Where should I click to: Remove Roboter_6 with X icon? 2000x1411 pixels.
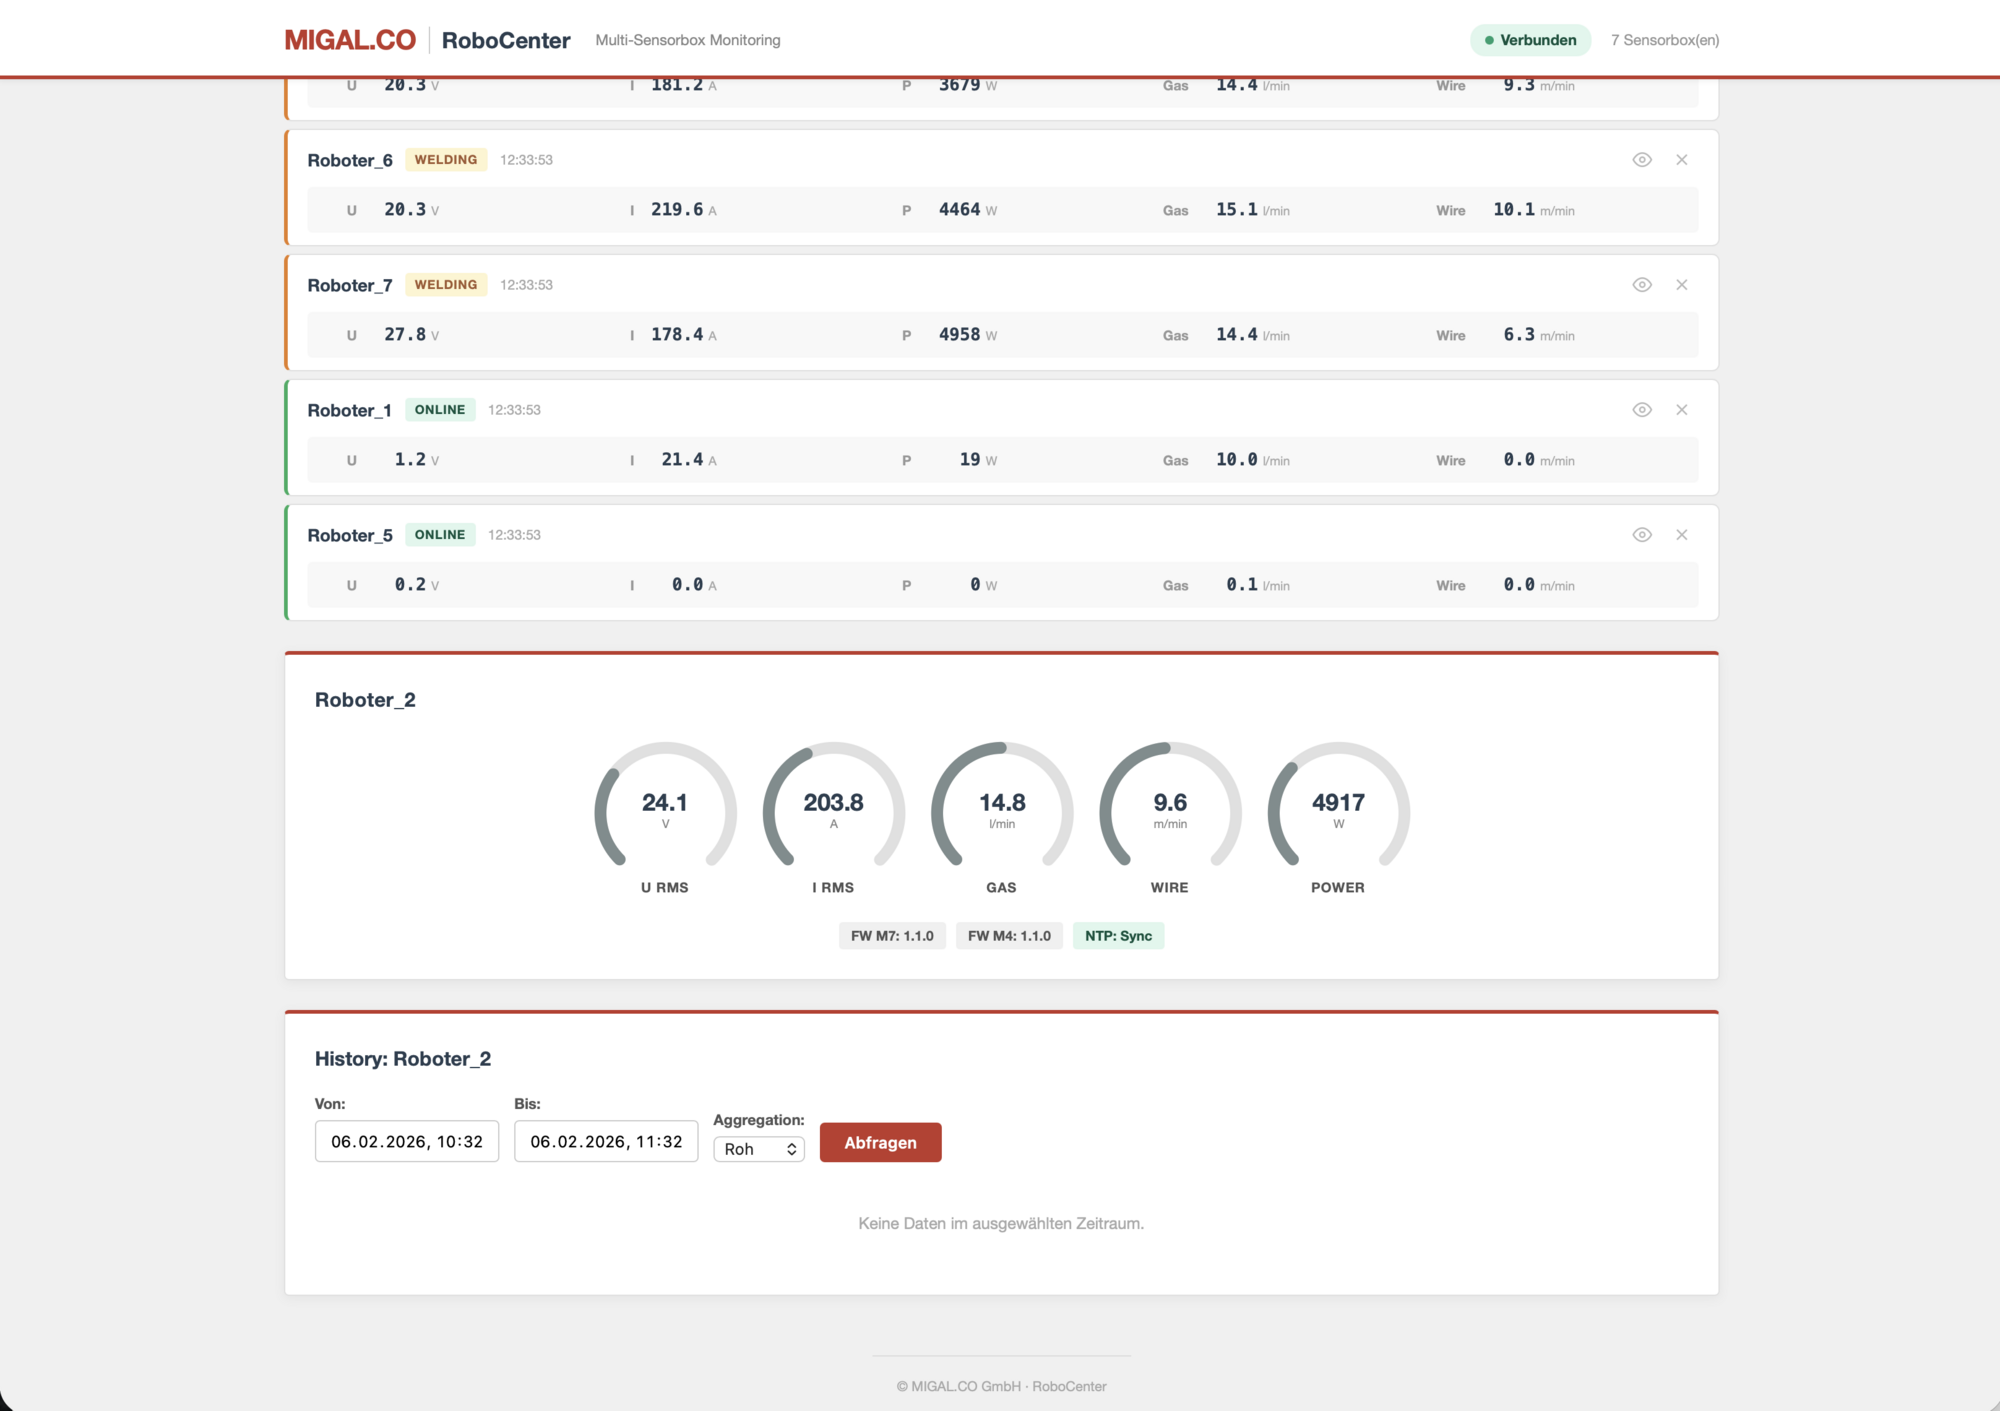coord(1682,160)
